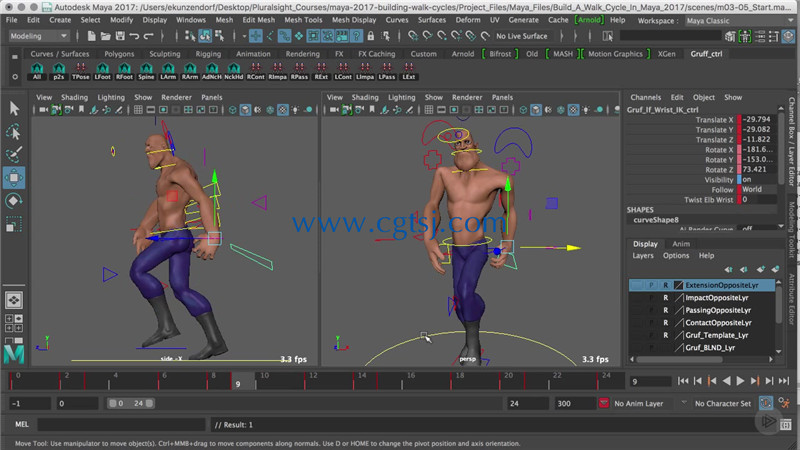Click the RCont pose shelf icon
This screenshot has width=800, height=450.
click(256, 71)
